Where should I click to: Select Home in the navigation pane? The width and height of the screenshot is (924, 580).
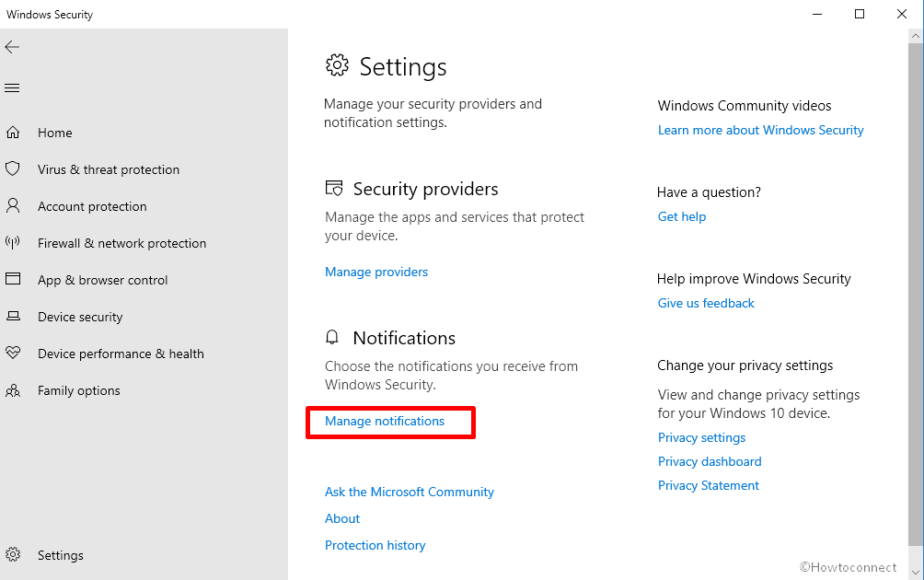(55, 132)
